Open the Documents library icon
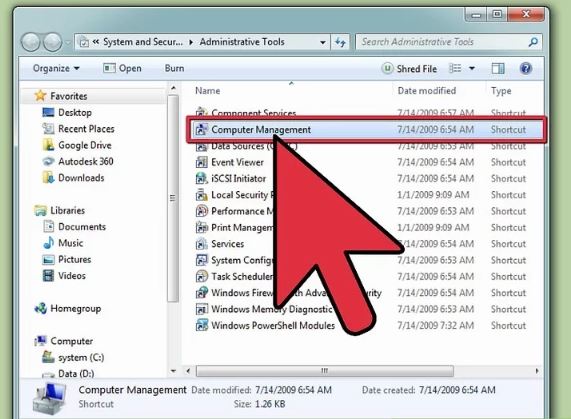 pyautogui.click(x=48, y=226)
